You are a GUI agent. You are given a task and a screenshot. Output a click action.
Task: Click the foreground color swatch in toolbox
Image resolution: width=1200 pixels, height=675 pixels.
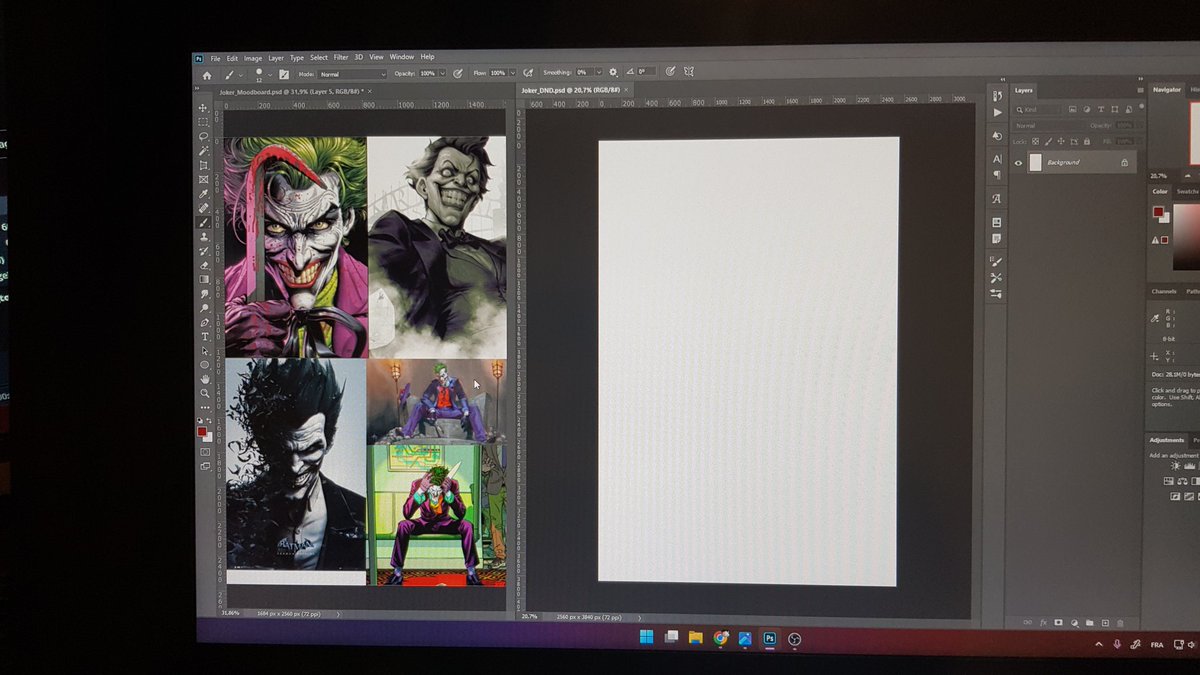[202, 433]
